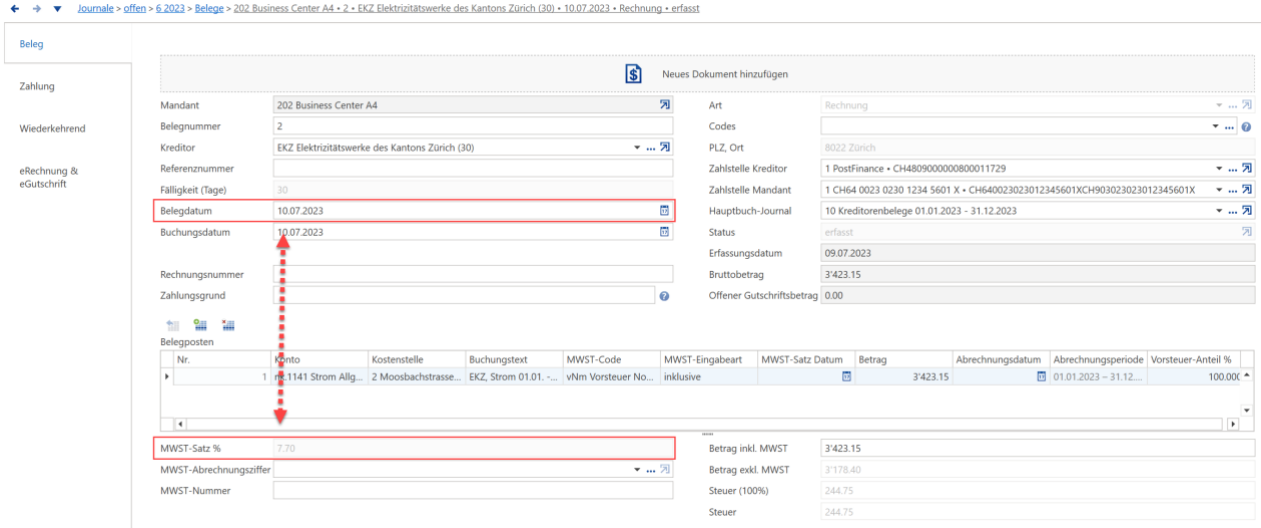Expand the Kreditor dropdown
Screen dimensions: 1261x528
tap(638, 148)
